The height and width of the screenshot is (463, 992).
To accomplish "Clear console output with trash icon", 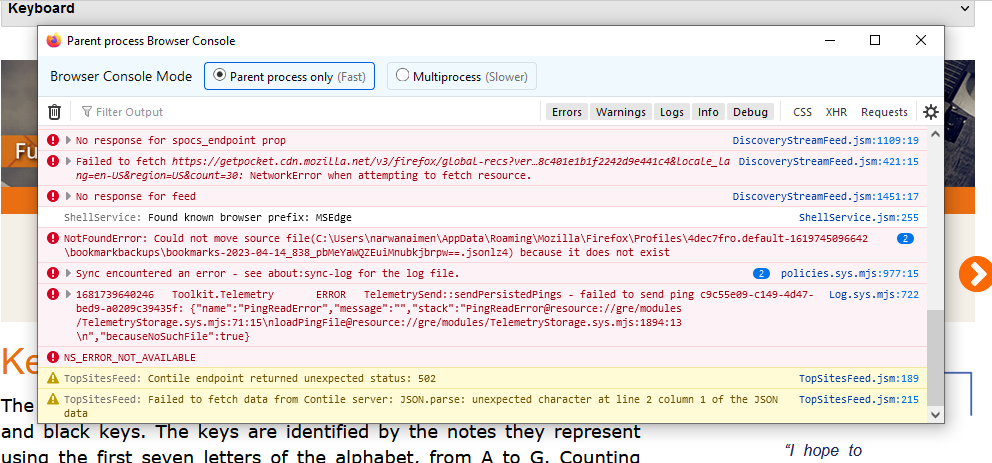I will coord(55,112).
